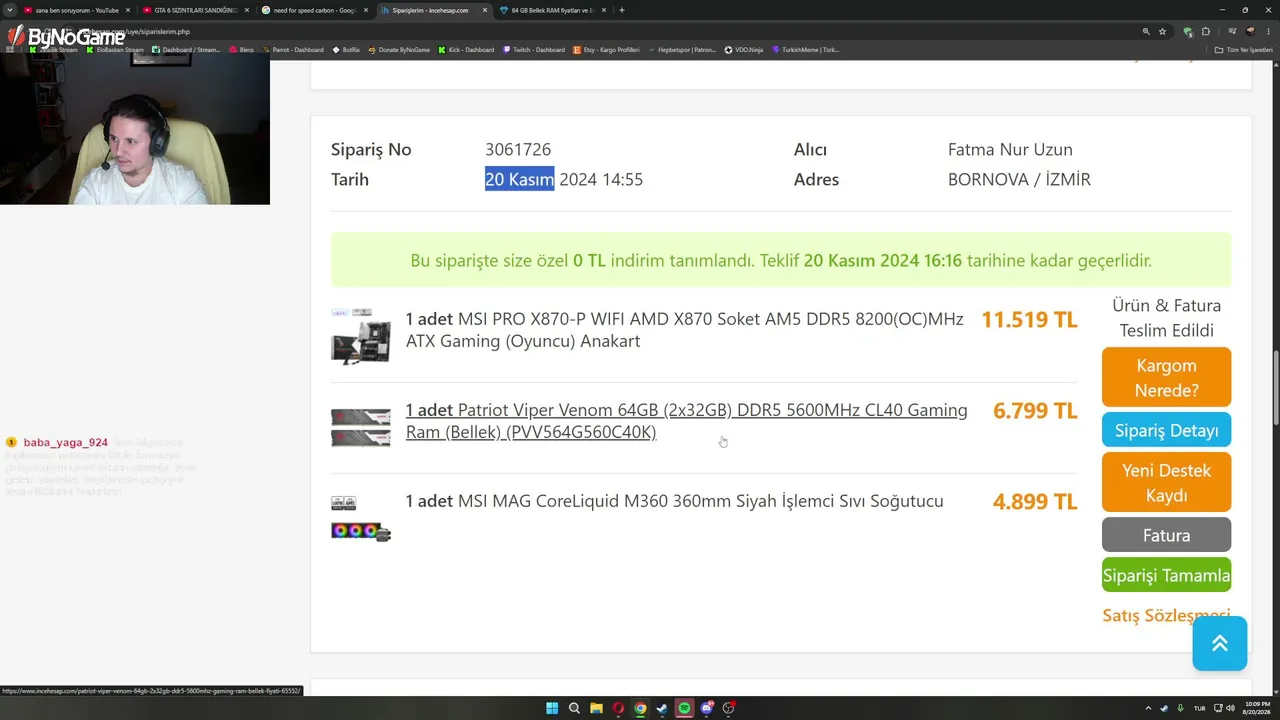Image resolution: width=1280 pixels, height=720 pixels.
Task: Close the 'need for speed carbon' tab
Action: tap(366, 10)
